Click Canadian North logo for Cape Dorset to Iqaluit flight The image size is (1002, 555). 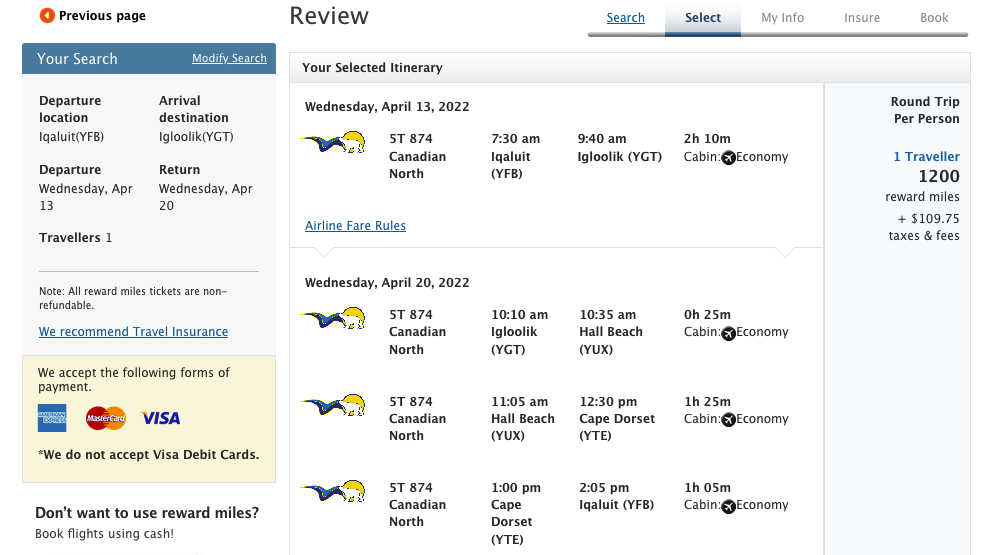pyautogui.click(x=334, y=491)
